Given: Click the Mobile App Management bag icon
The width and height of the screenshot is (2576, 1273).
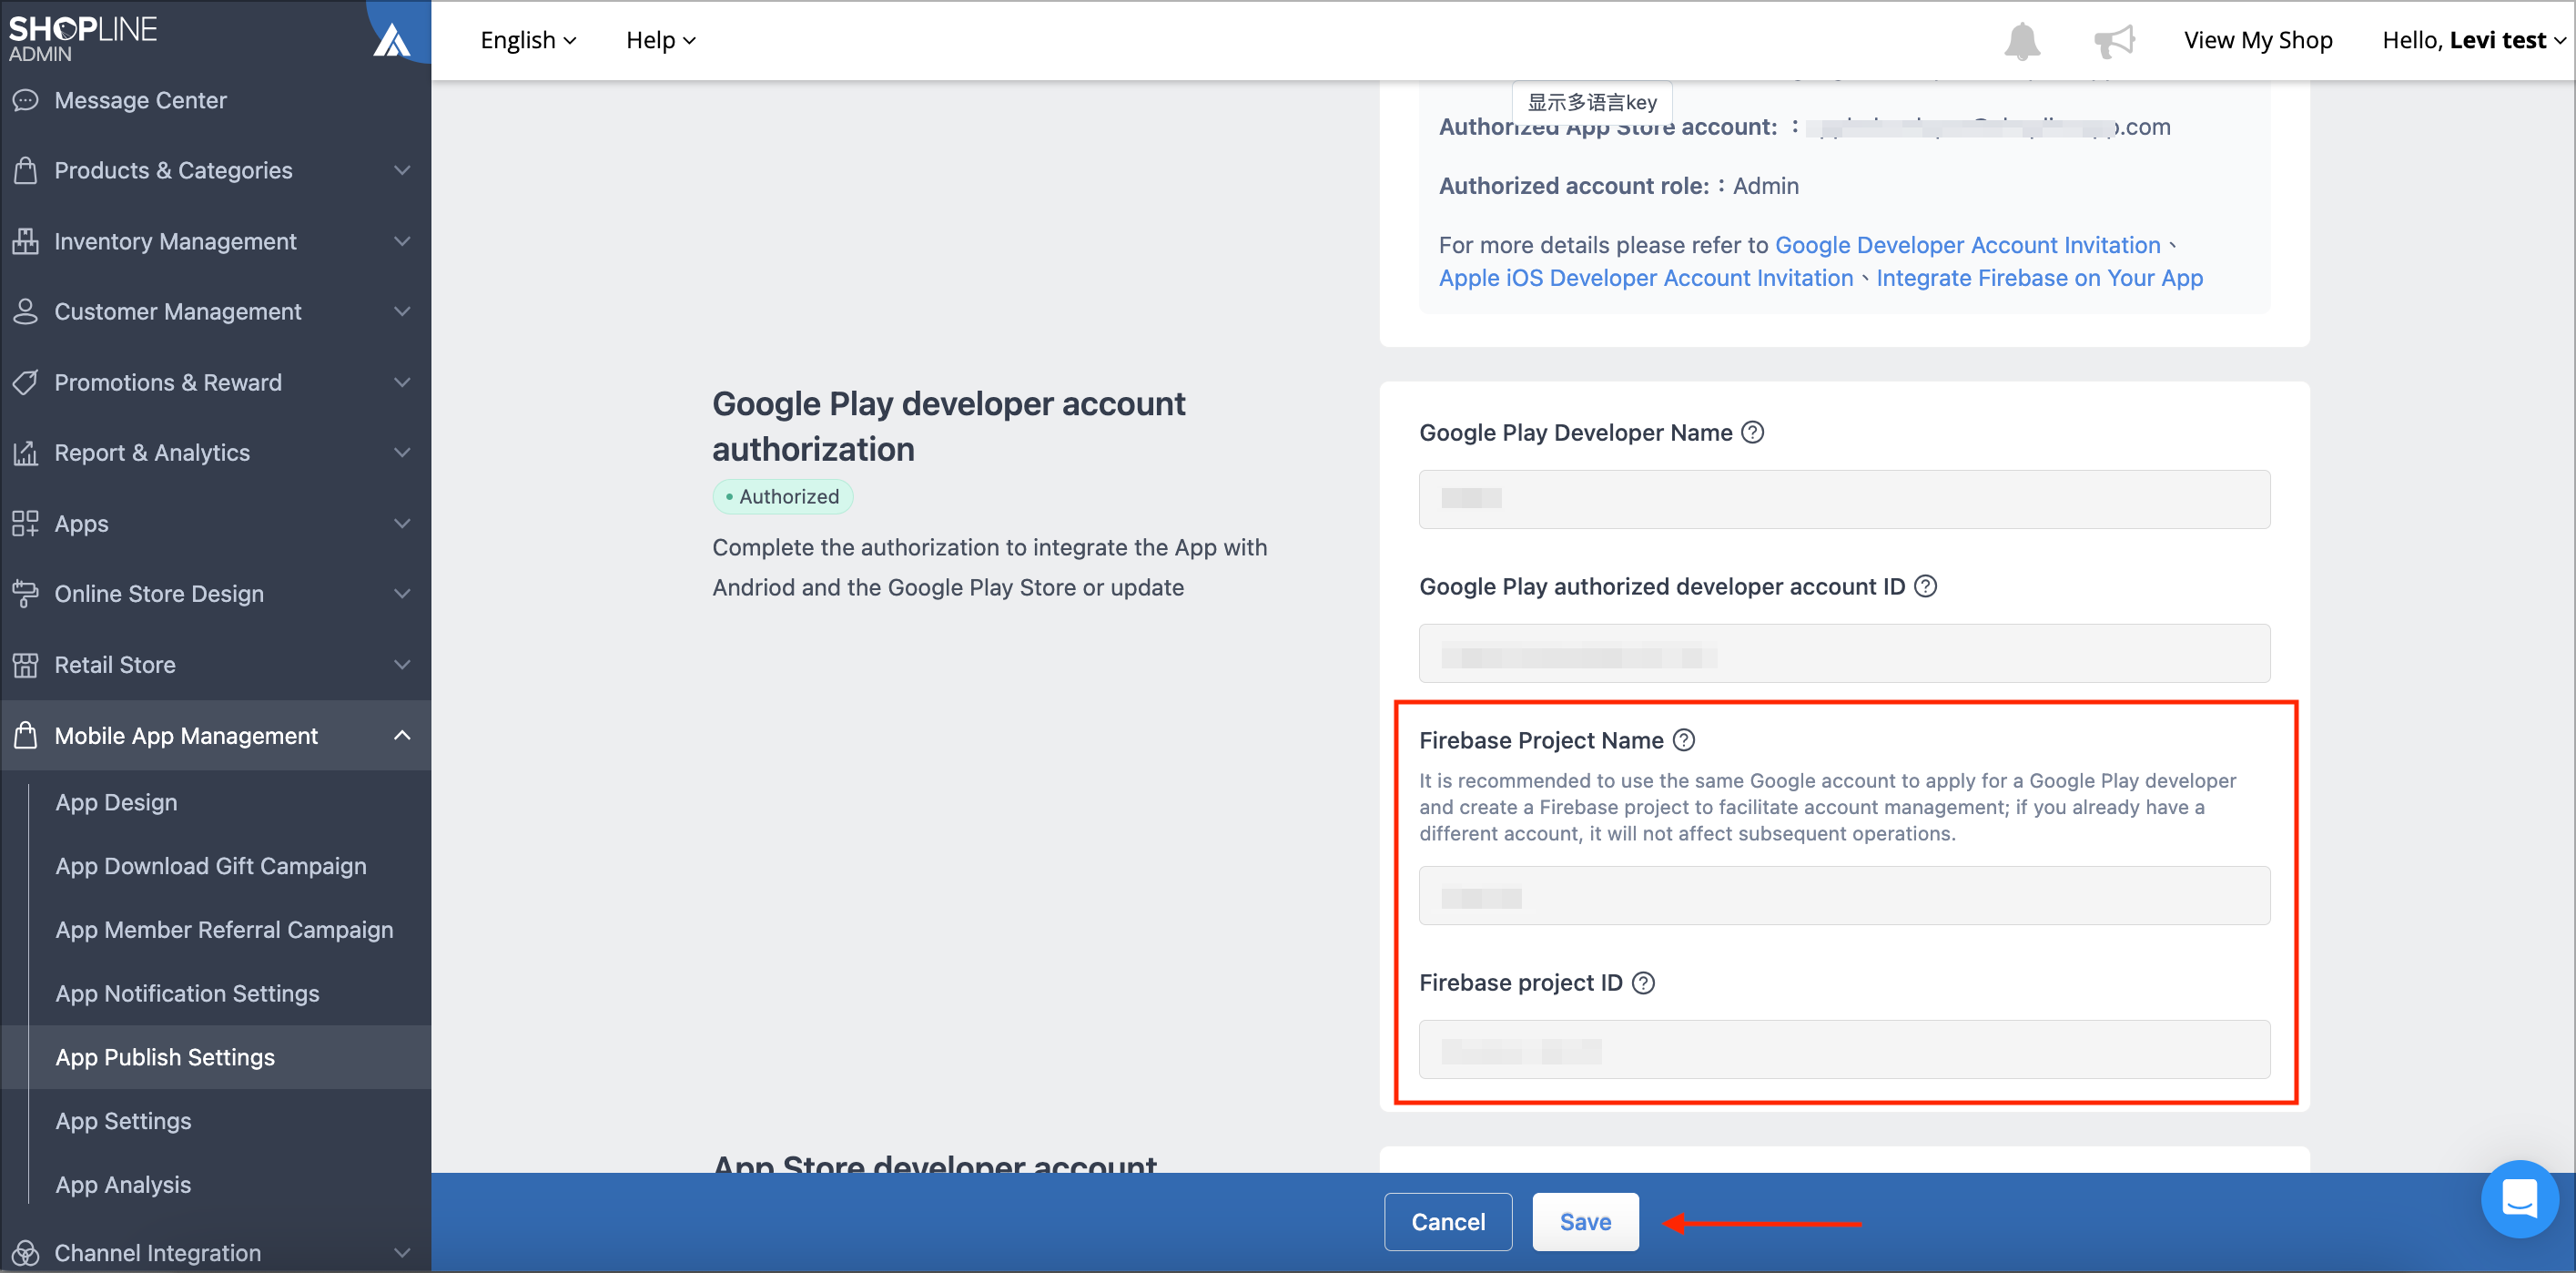Looking at the screenshot, I should tap(26, 735).
